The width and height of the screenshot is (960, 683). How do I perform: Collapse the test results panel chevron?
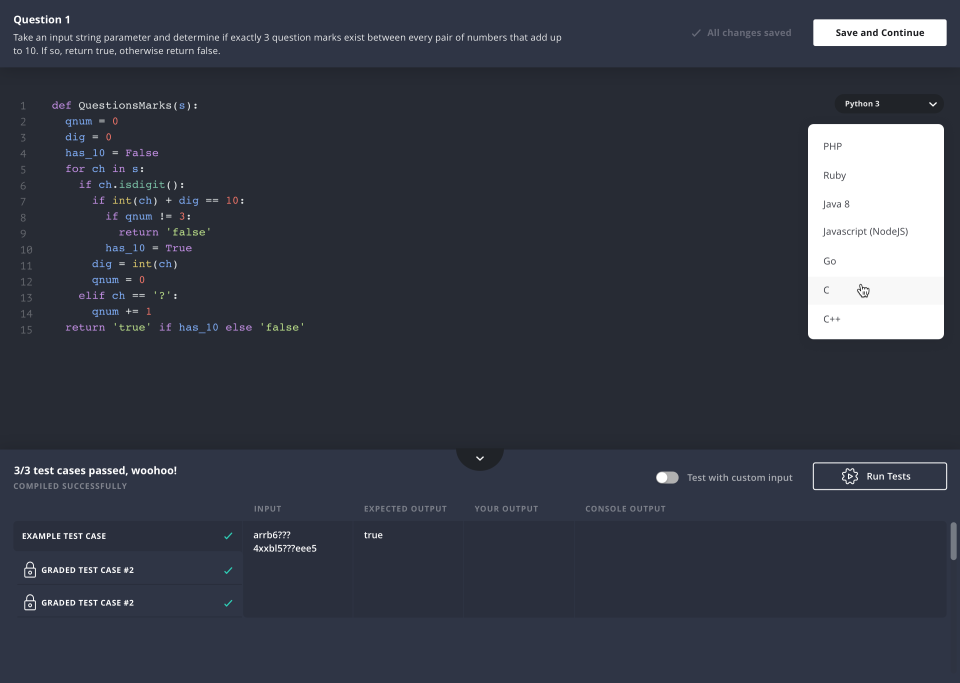(480, 458)
